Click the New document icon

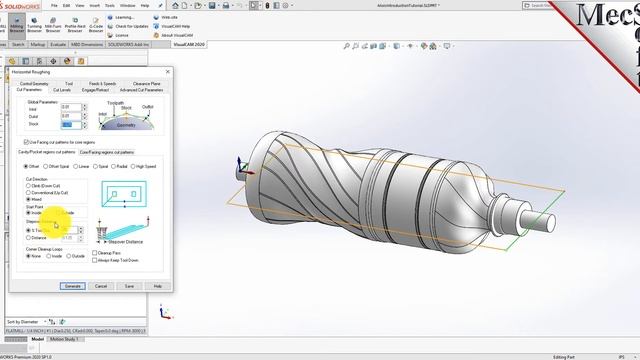tap(184, 6)
